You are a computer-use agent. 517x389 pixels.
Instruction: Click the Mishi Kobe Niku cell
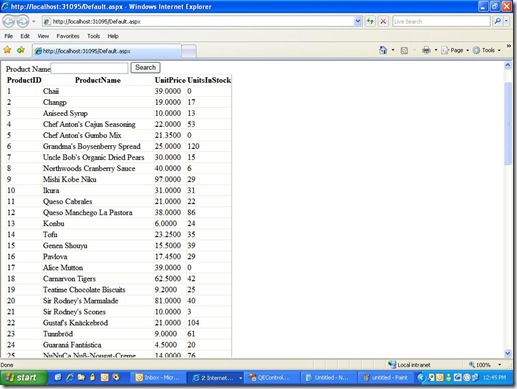tap(70, 179)
